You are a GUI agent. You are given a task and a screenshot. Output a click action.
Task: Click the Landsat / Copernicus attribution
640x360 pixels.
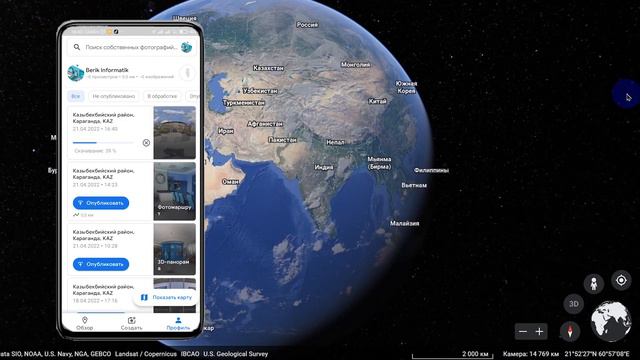(x=146, y=354)
